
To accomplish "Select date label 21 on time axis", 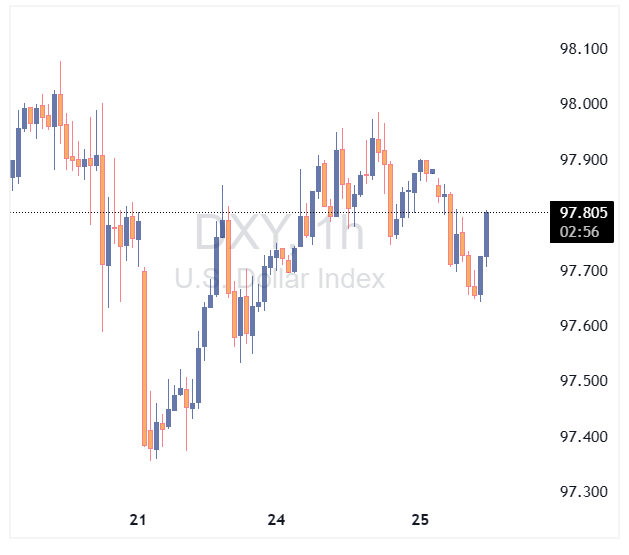I will (x=138, y=520).
